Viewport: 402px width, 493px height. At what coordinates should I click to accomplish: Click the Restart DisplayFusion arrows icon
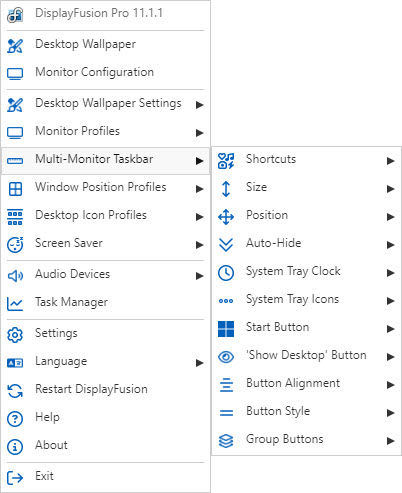[x=15, y=391]
